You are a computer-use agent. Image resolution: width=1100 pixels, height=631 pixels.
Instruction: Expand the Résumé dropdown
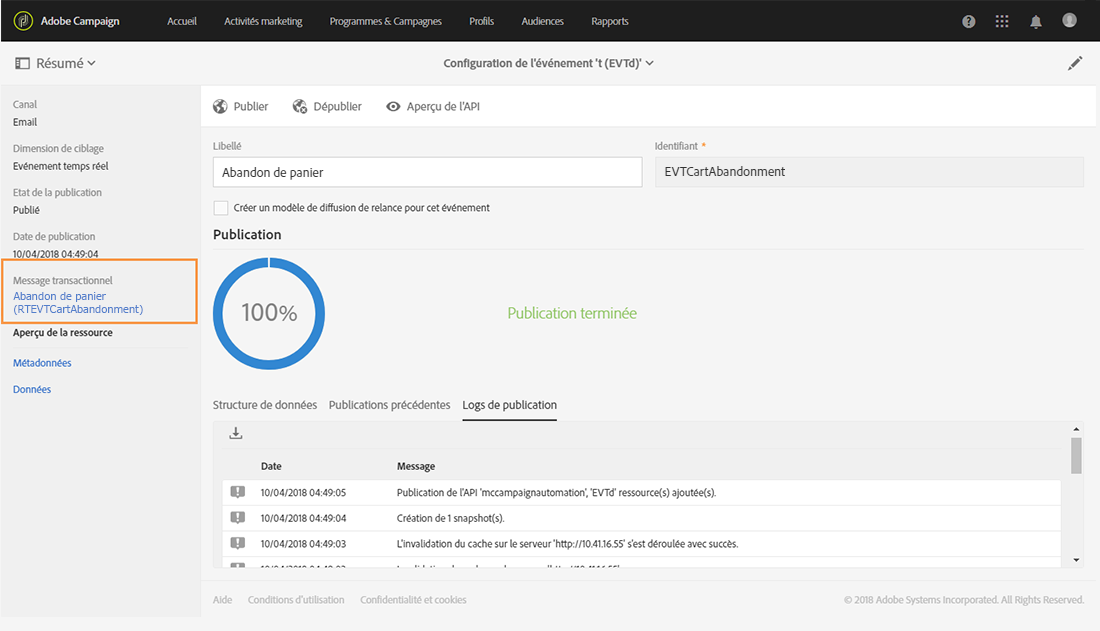(66, 63)
